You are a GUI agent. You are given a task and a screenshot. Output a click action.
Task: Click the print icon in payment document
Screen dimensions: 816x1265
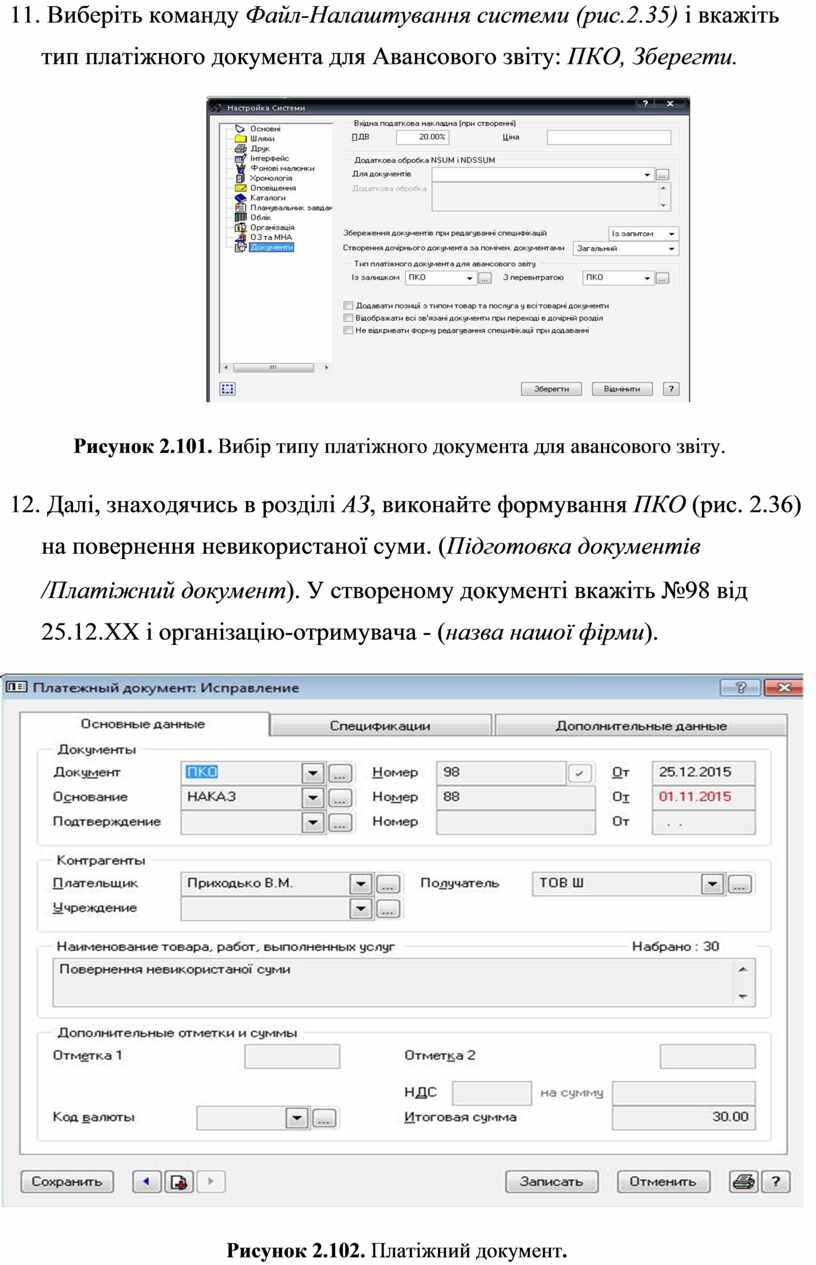[x=743, y=1181]
